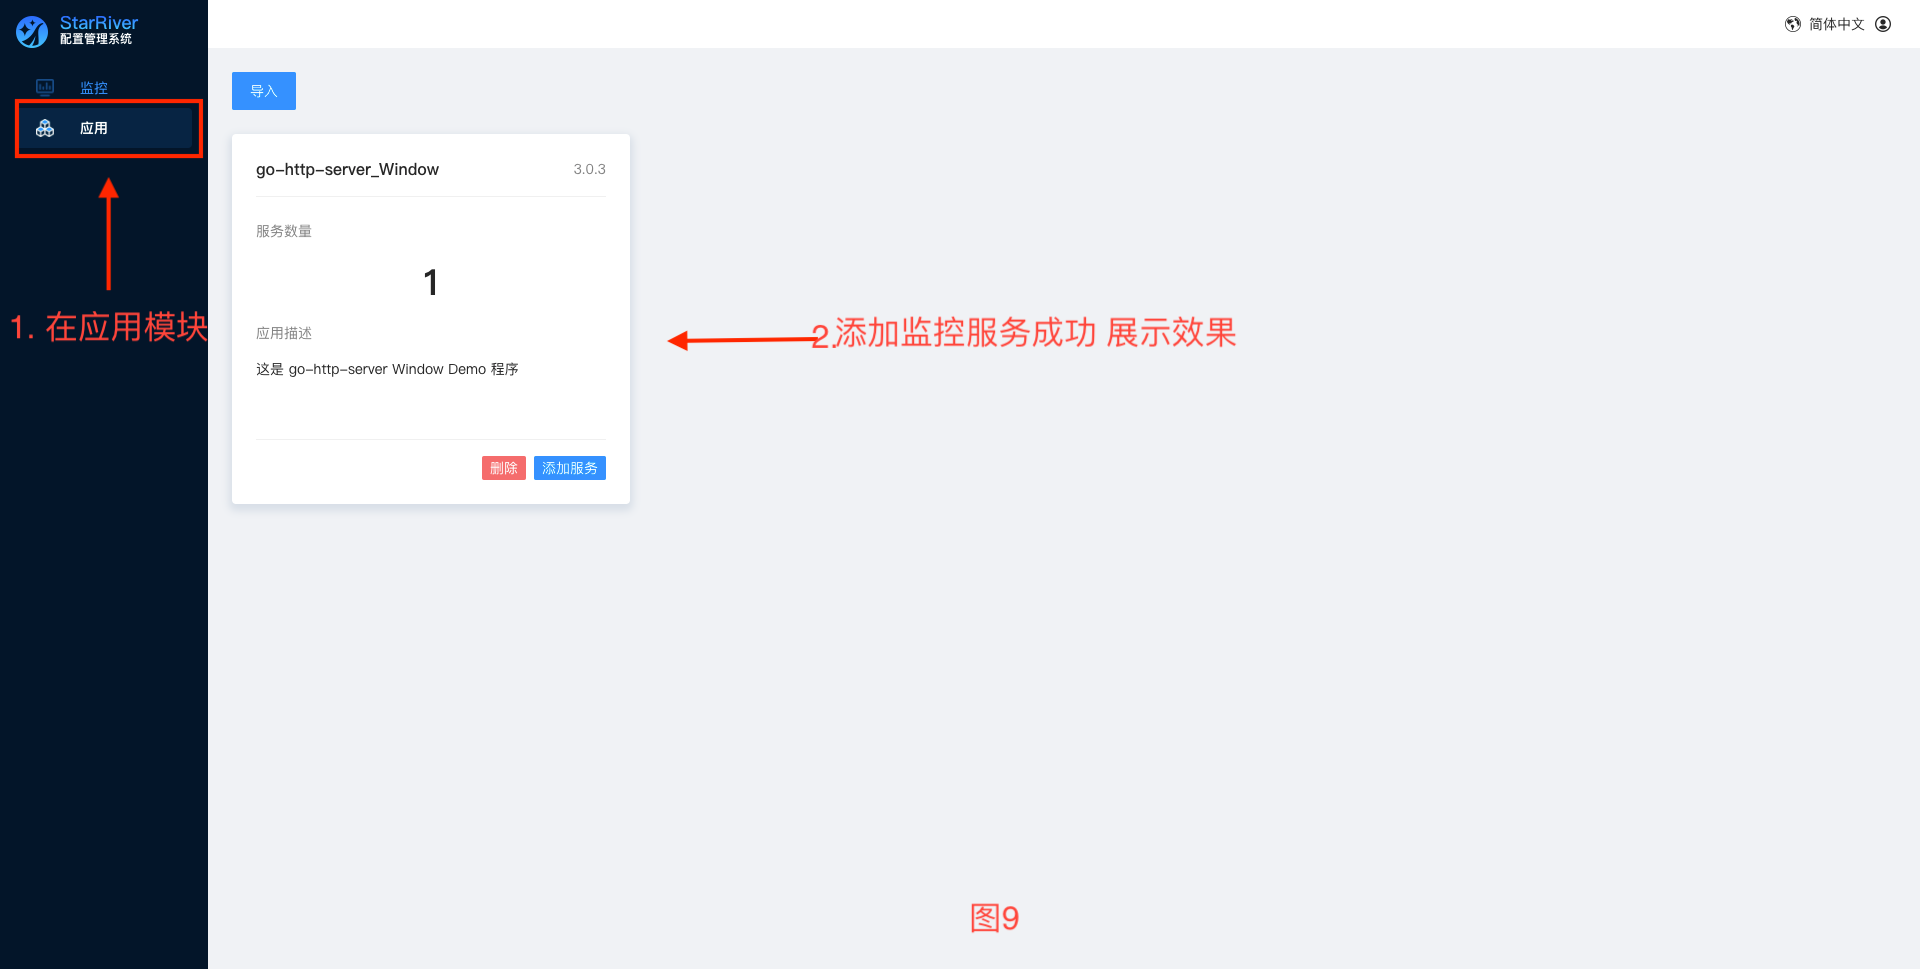Click the StarRiver brand name text

99,23
